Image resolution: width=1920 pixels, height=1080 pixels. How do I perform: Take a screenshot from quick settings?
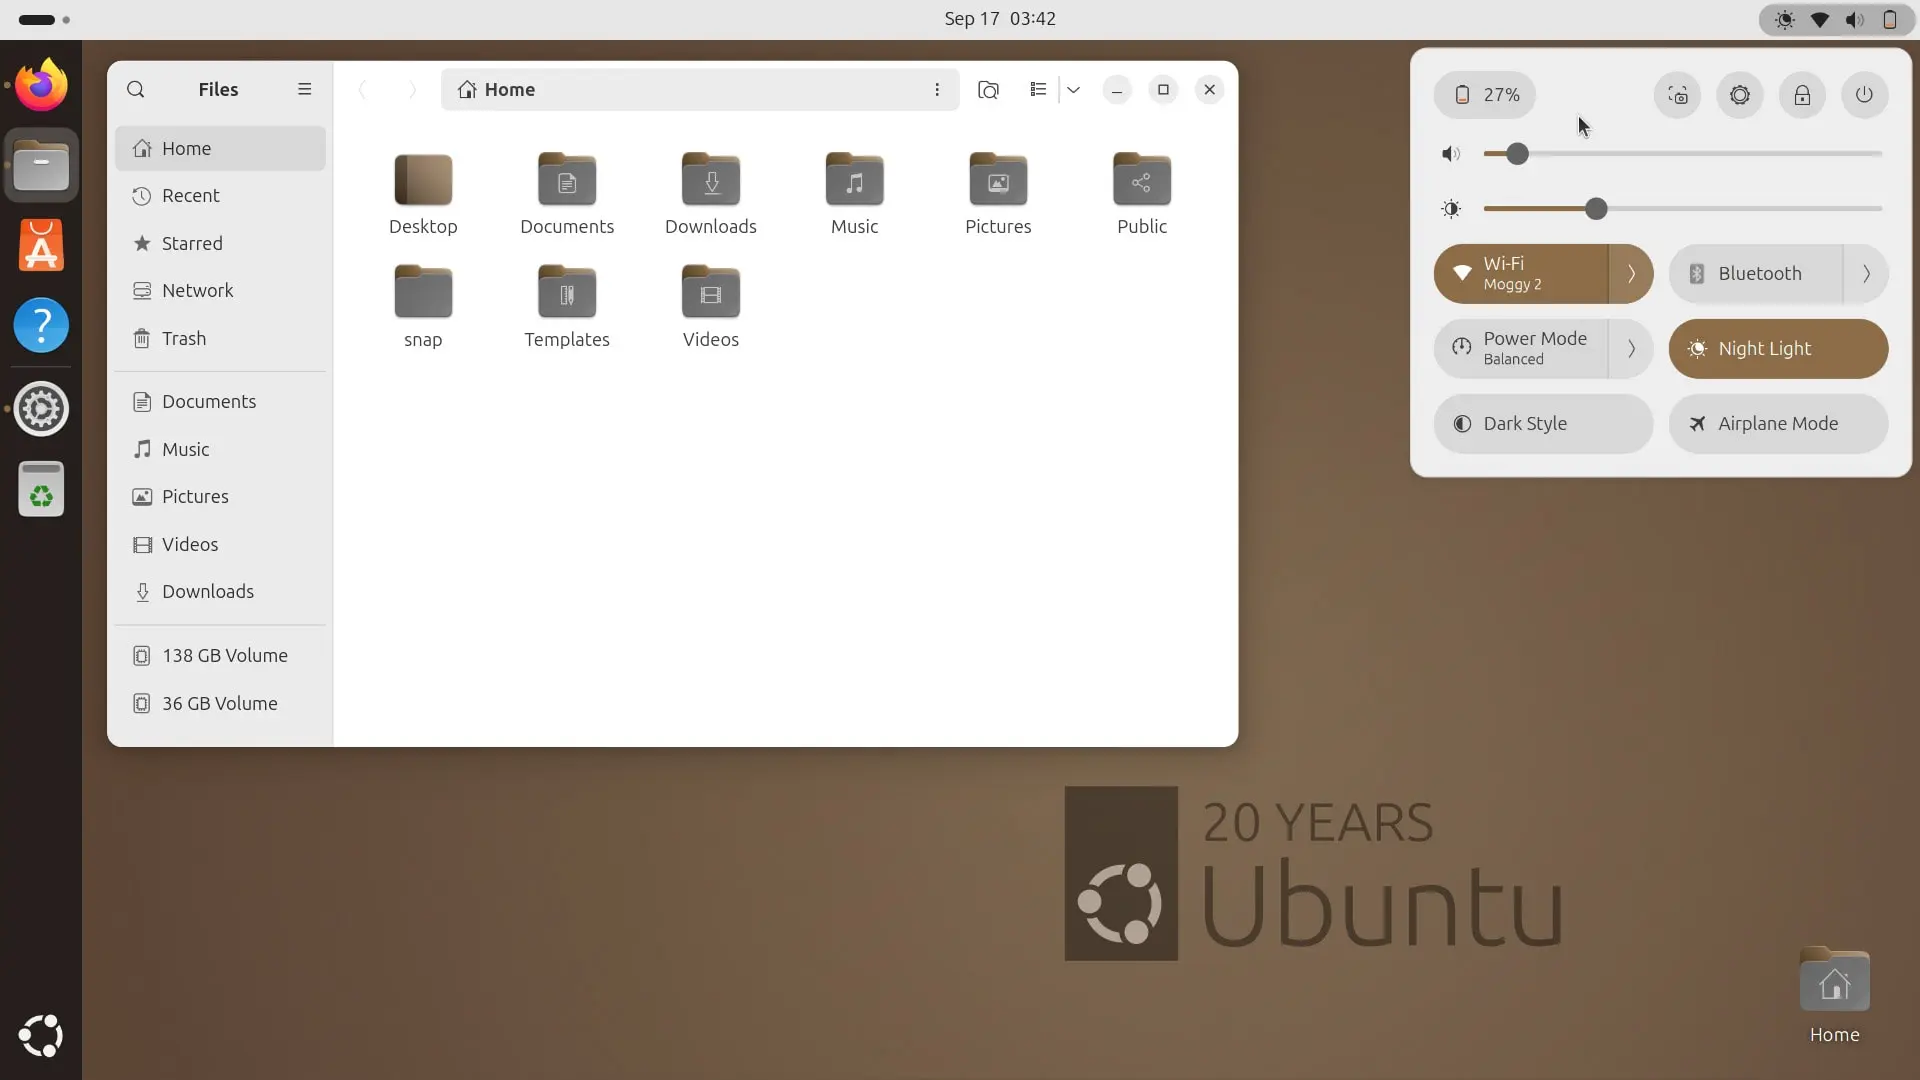click(x=1677, y=95)
